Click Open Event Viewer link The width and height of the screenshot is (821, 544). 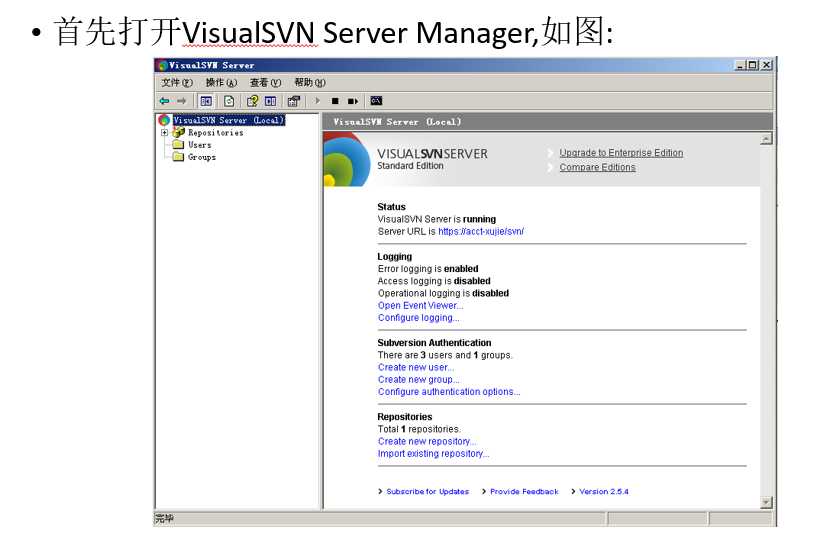tap(420, 305)
